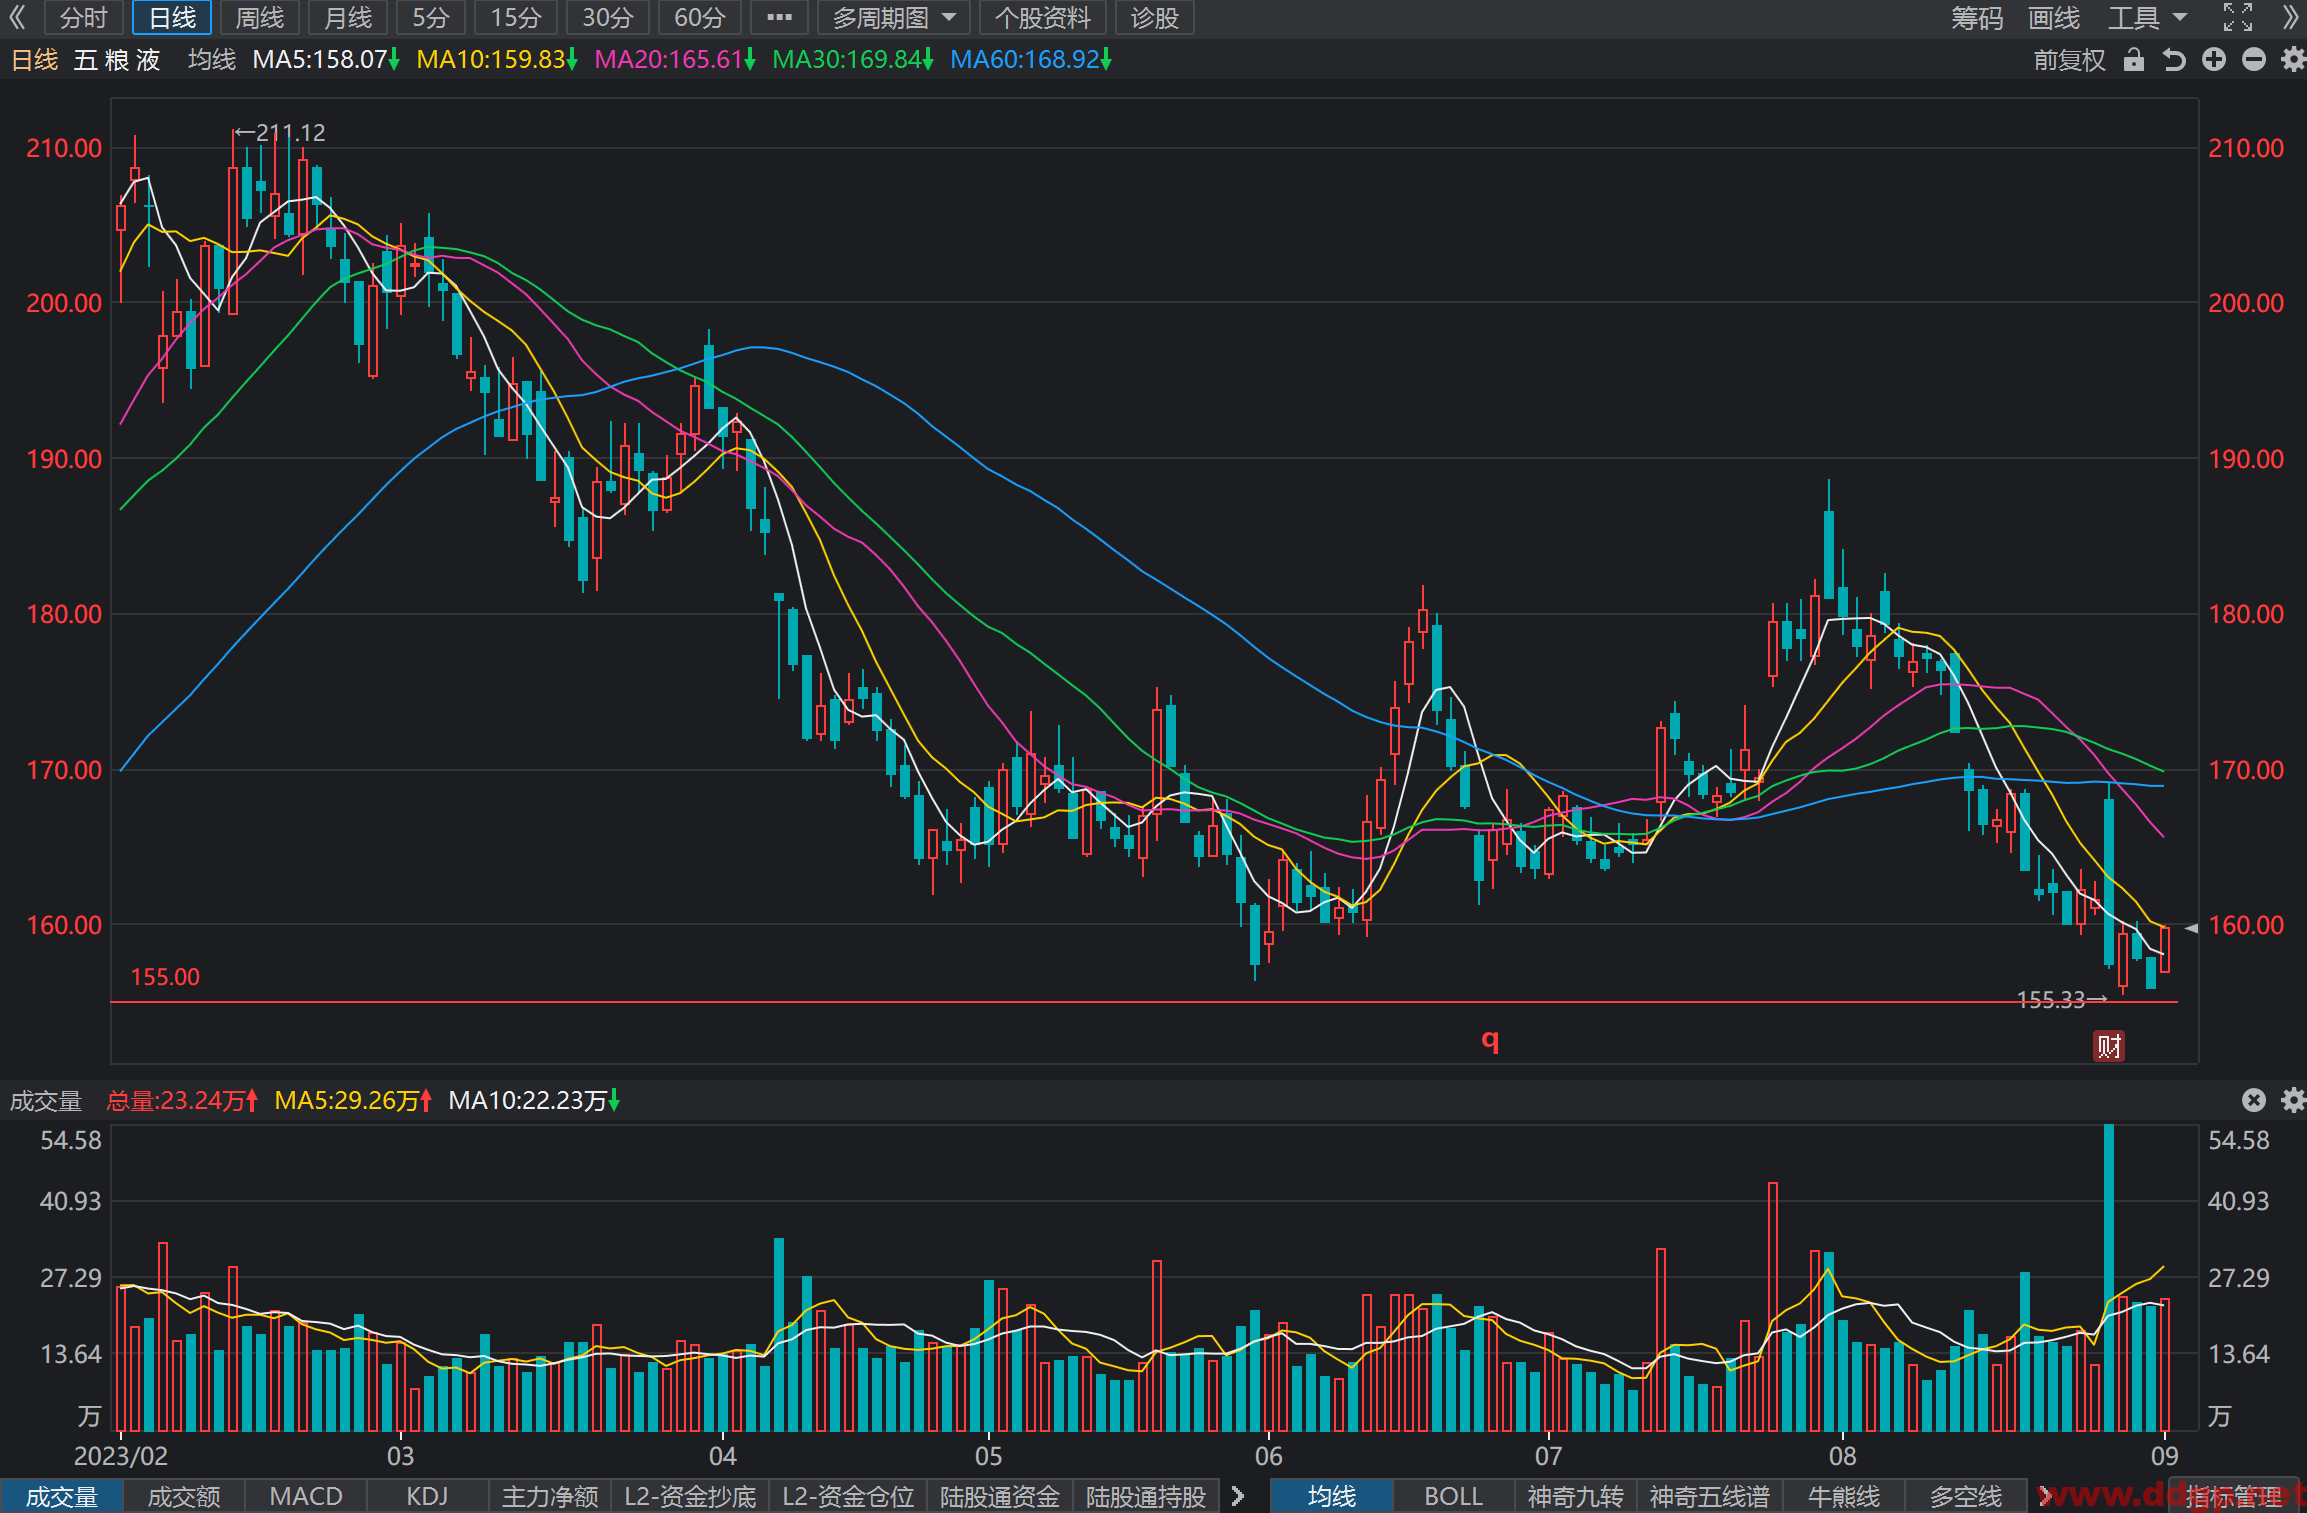Open 个股资料 stock information
This screenshot has width=2307, height=1513.
click(x=1042, y=17)
